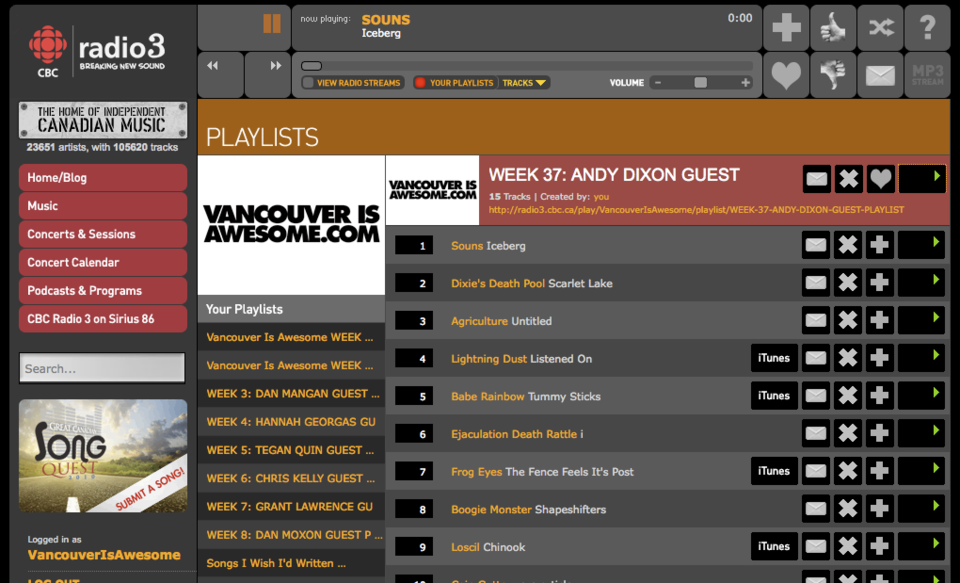Favorite the Week 37 playlist with heart
The image size is (960, 583).
(x=880, y=179)
